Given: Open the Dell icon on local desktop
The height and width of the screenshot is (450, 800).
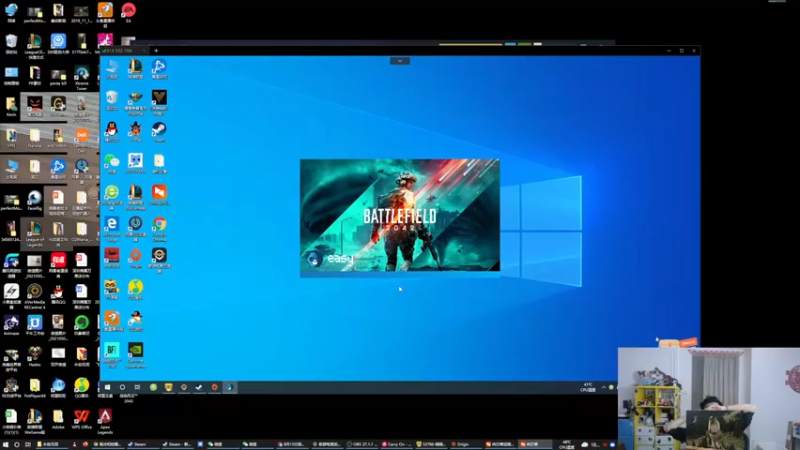Looking at the screenshot, I should point(82,138).
